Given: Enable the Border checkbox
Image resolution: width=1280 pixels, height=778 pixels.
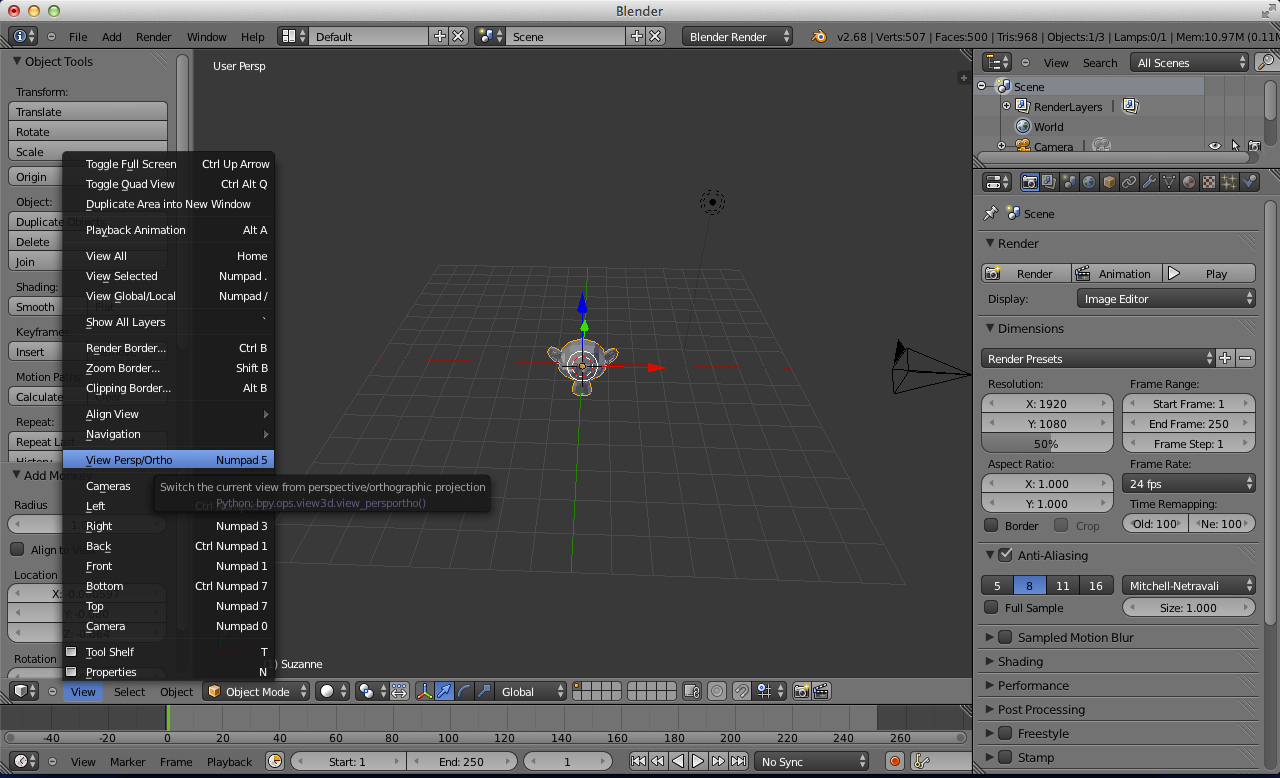Looking at the screenshot, I should [x=991, y=525].
